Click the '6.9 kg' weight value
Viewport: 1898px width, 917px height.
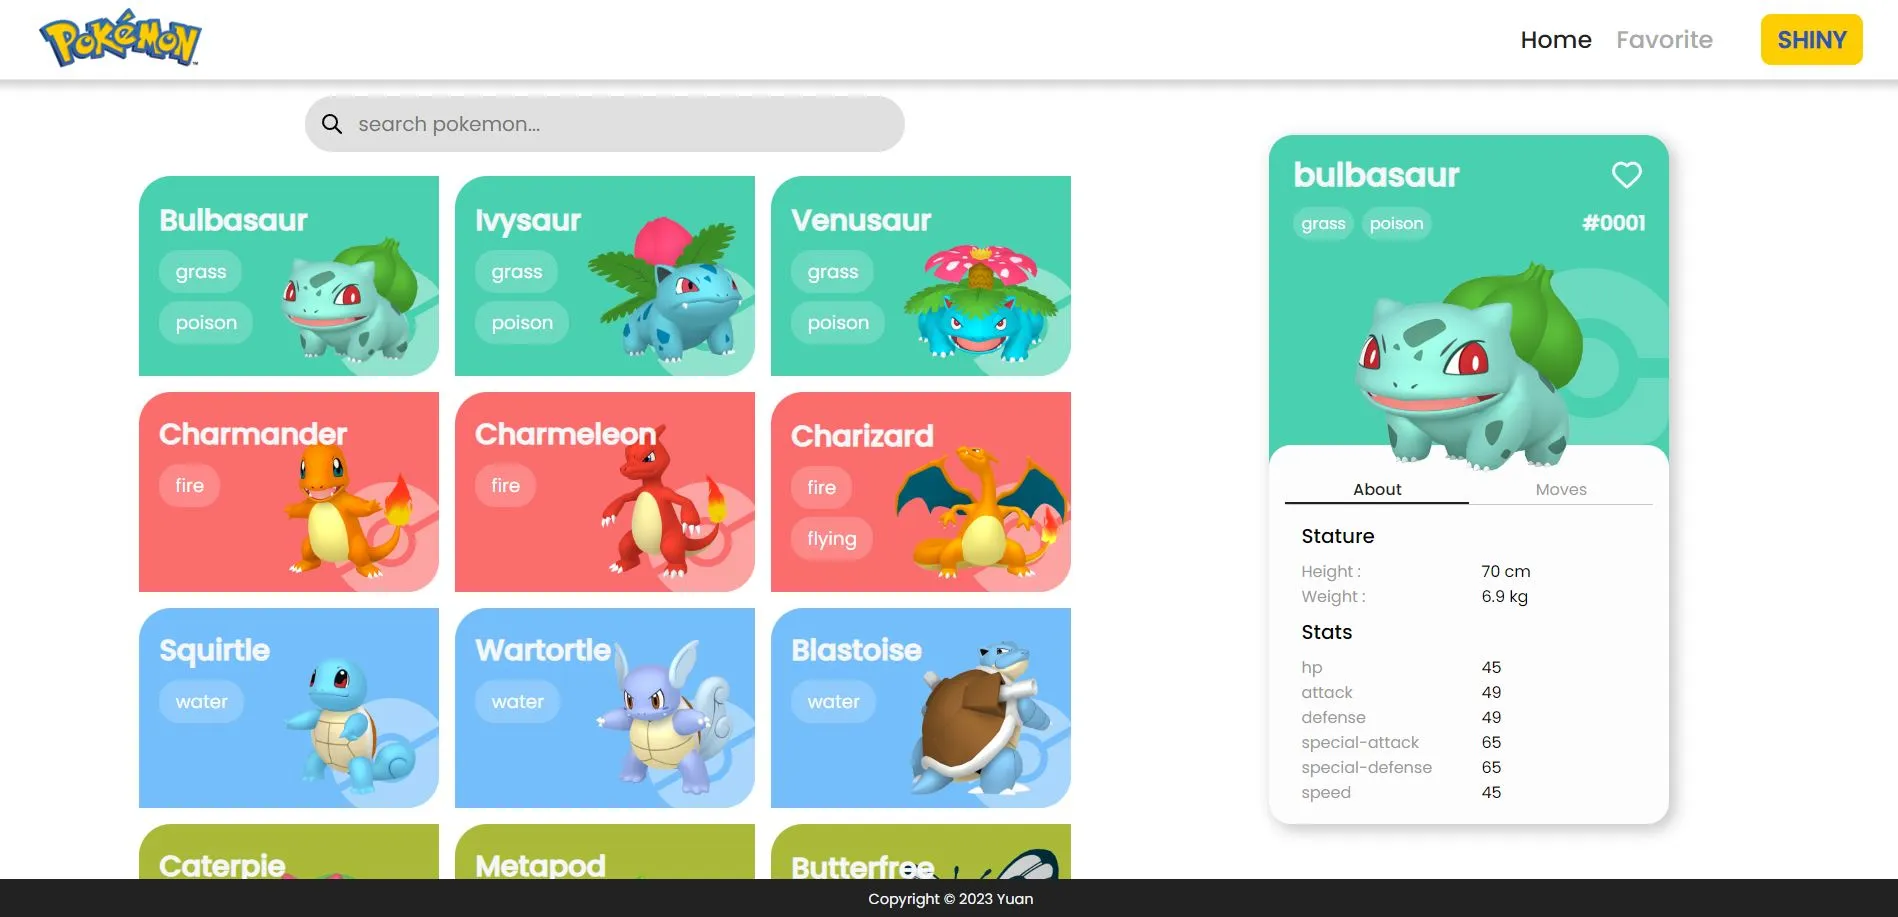tap(1504, 597)
